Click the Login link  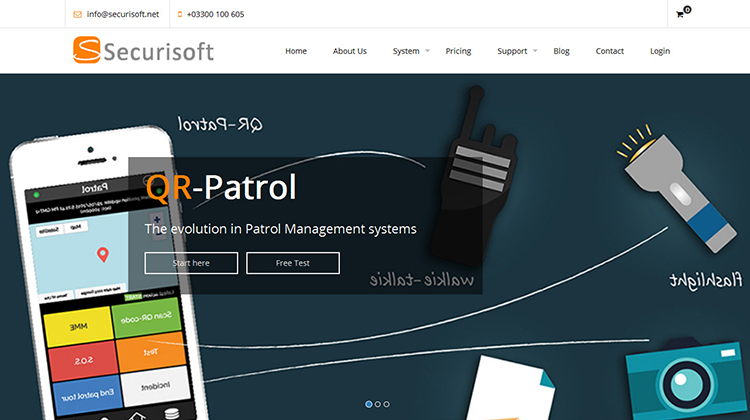click(x=660, y=51)
